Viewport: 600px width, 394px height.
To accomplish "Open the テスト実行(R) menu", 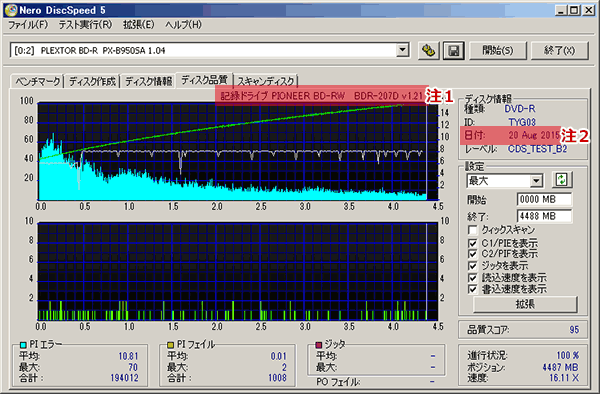I will pos(85,25).
